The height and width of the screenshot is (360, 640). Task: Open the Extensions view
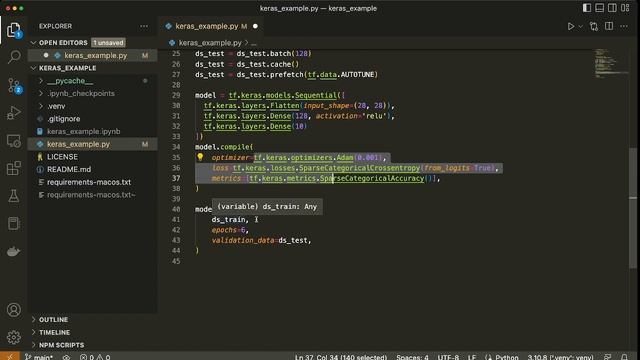click(x=13, y=168)
